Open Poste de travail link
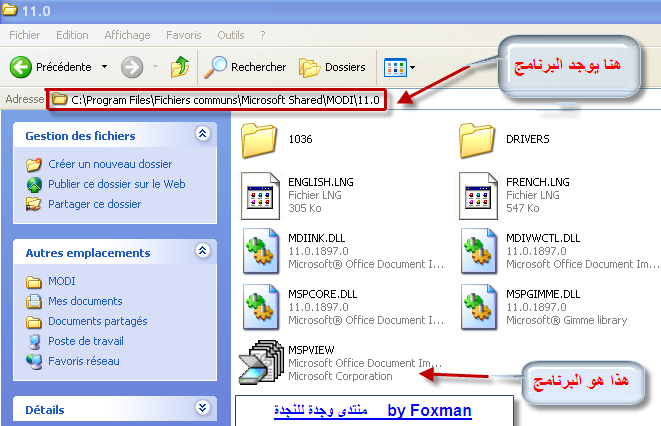 pos(86,341)
